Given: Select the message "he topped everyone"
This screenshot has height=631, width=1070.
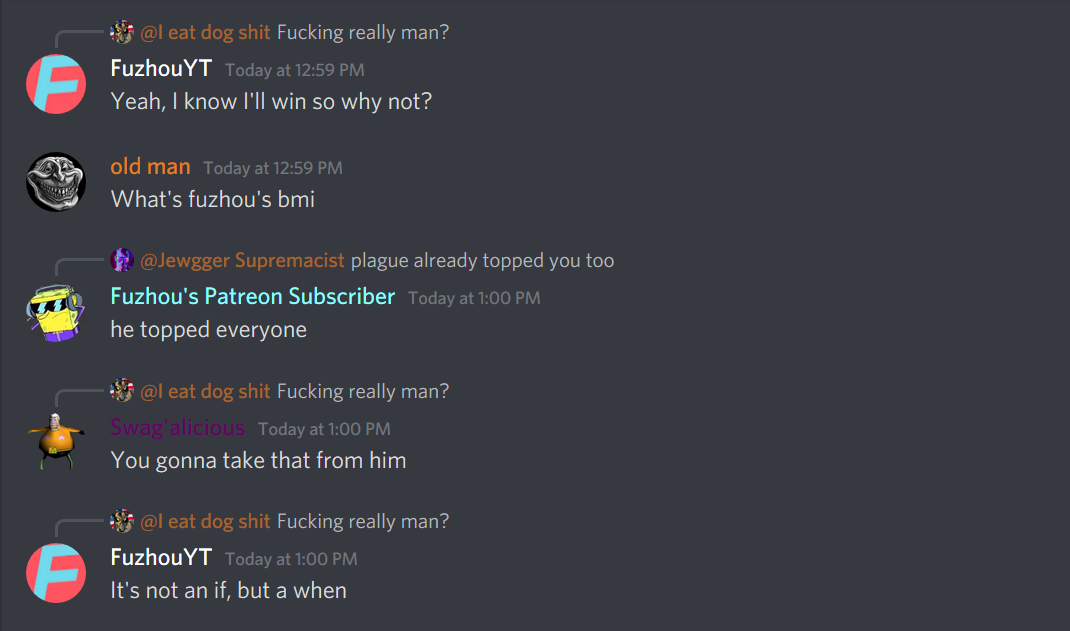Looking at the screenshot, I should tap(209, 329).
